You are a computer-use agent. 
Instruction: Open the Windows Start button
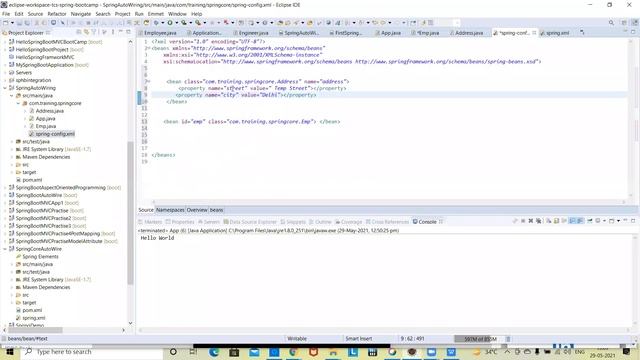[9, 351]
